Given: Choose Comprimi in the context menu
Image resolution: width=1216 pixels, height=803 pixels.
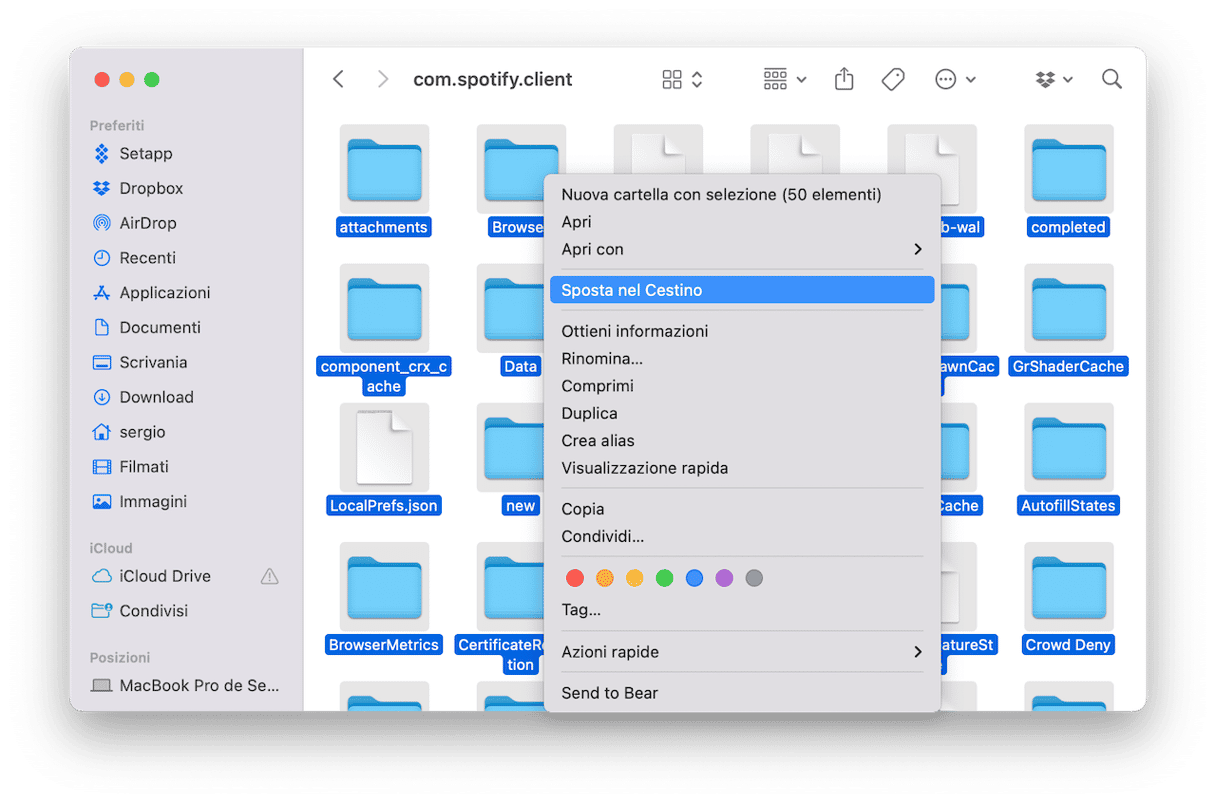Looking at the screenshot, I should pos(742,386).
